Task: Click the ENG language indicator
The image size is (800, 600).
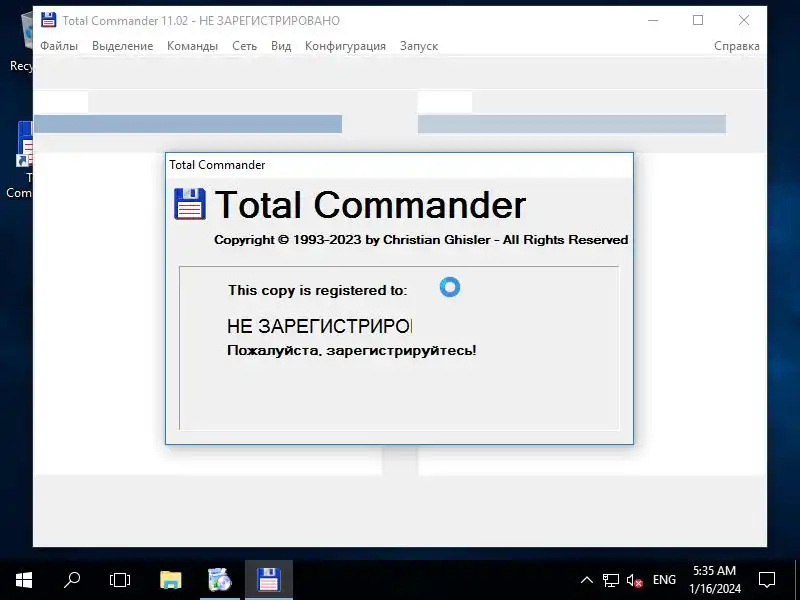Action: click(x=664, y=580)
